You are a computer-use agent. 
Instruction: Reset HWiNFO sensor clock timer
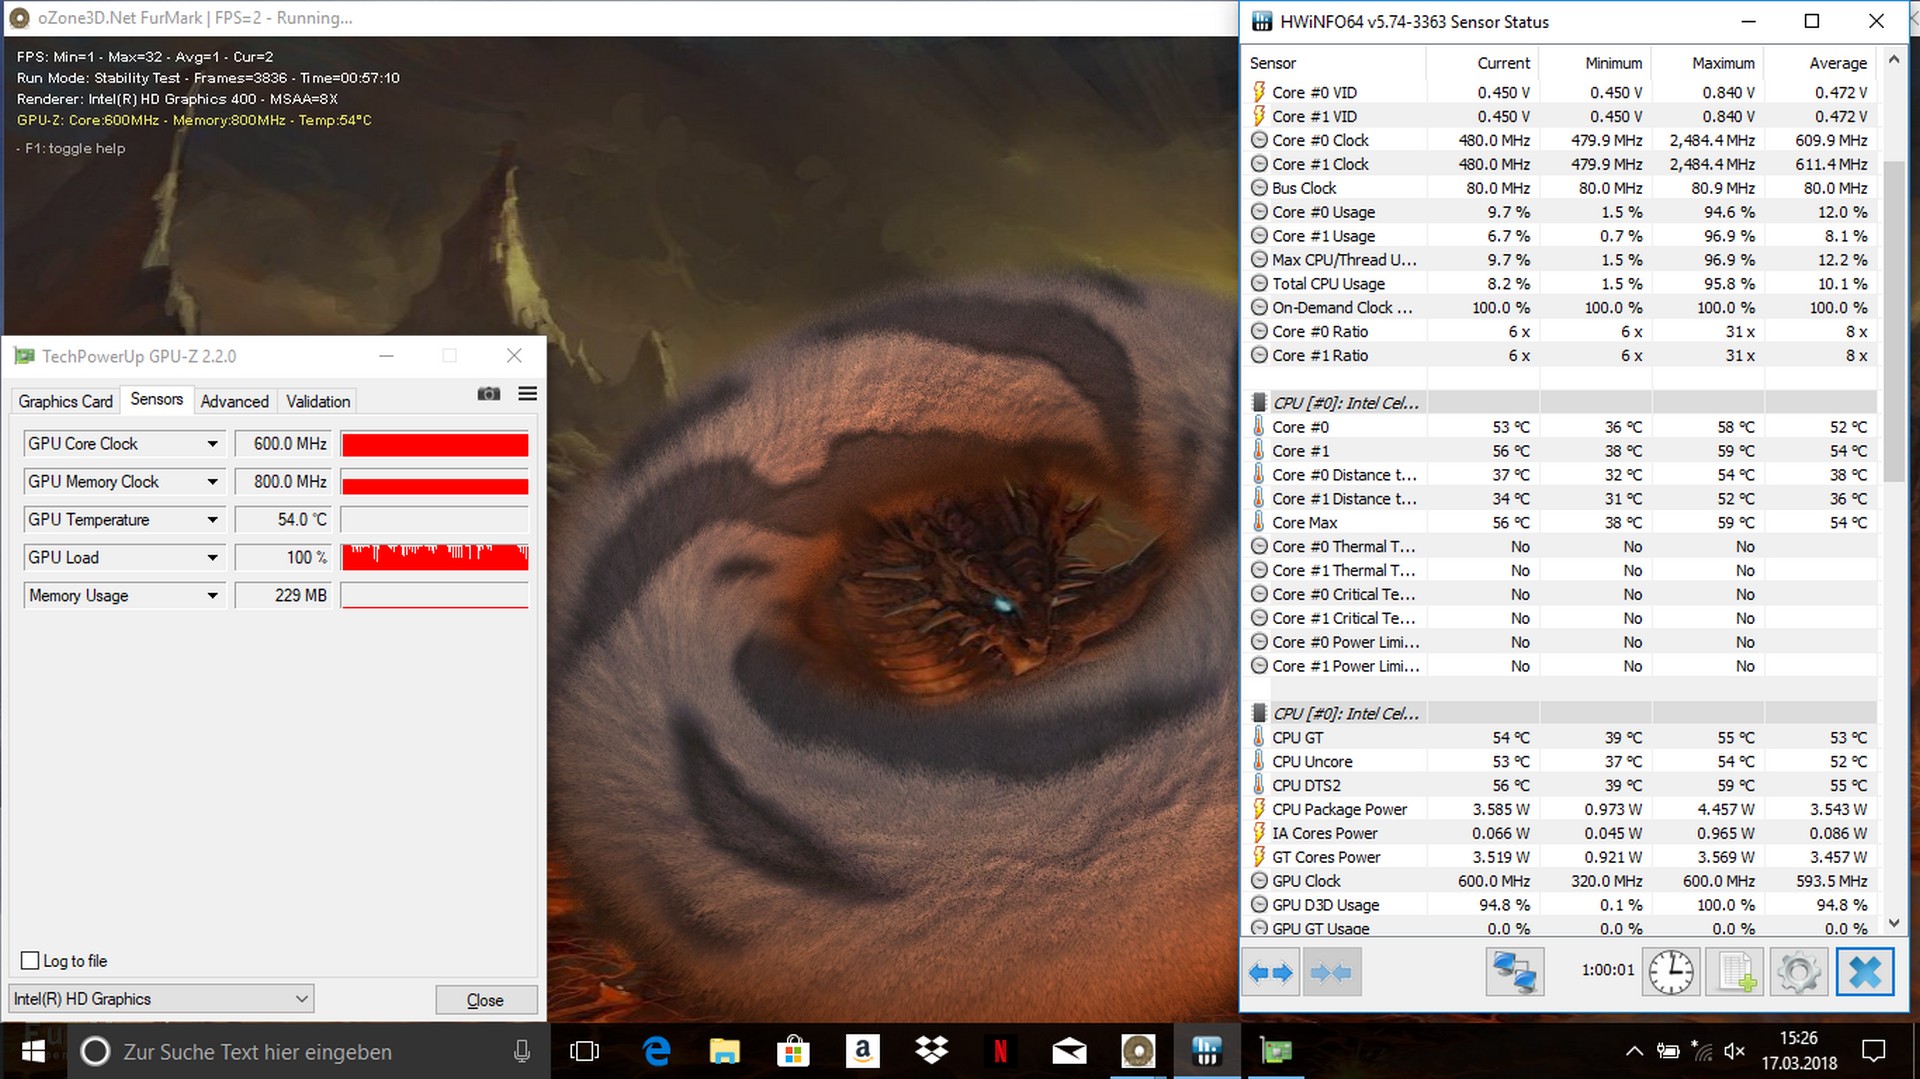1671,972
